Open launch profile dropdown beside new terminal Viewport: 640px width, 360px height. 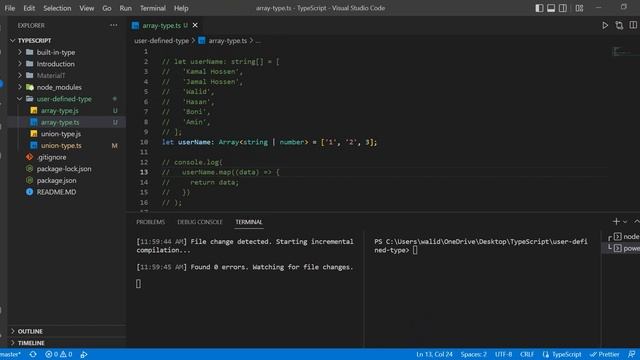point(625,222)
